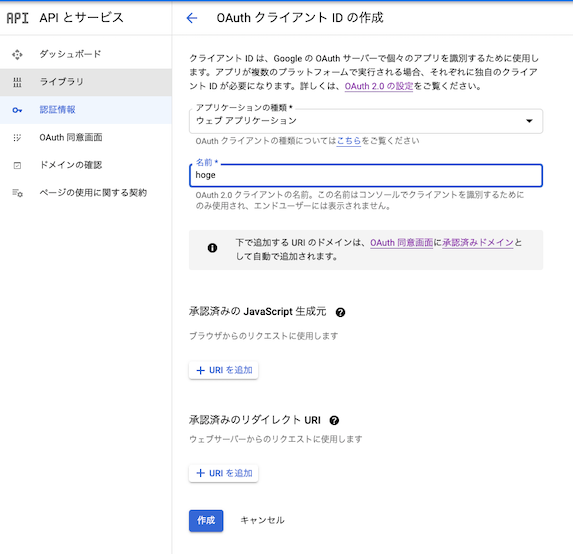Open 承認済みドメイン link in notice box

click(478, 243)
